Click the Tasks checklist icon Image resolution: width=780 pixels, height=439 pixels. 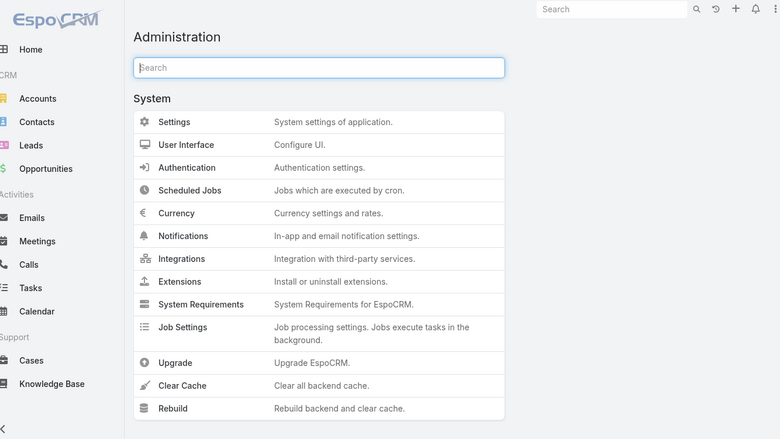(3, 288)
